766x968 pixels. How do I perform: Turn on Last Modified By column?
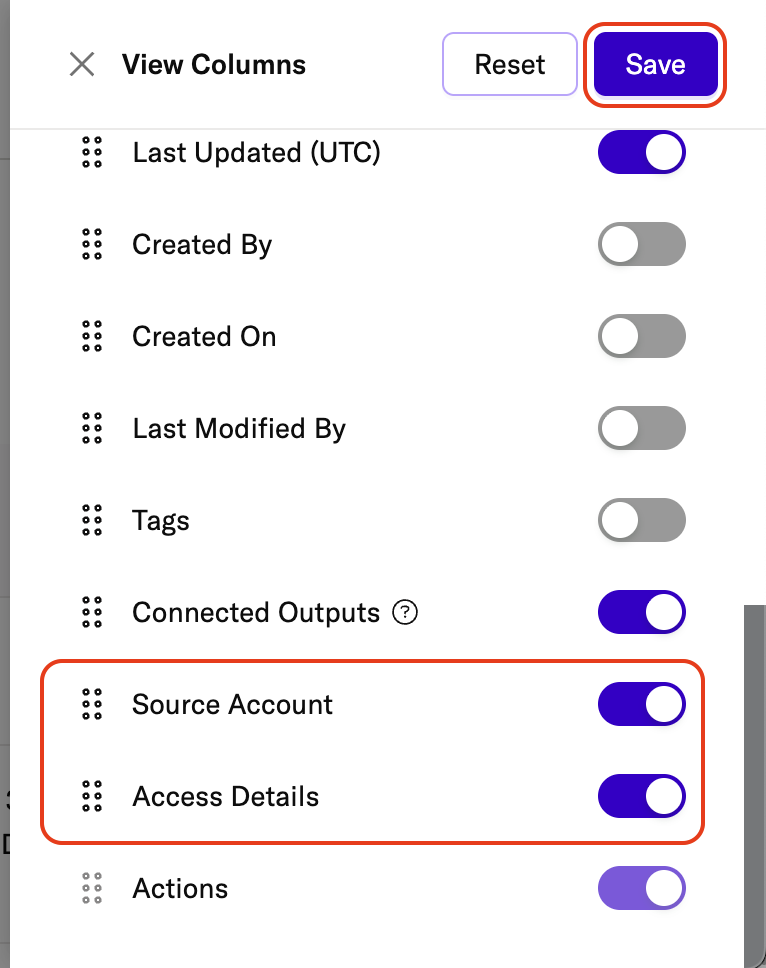tap(642, 429)
